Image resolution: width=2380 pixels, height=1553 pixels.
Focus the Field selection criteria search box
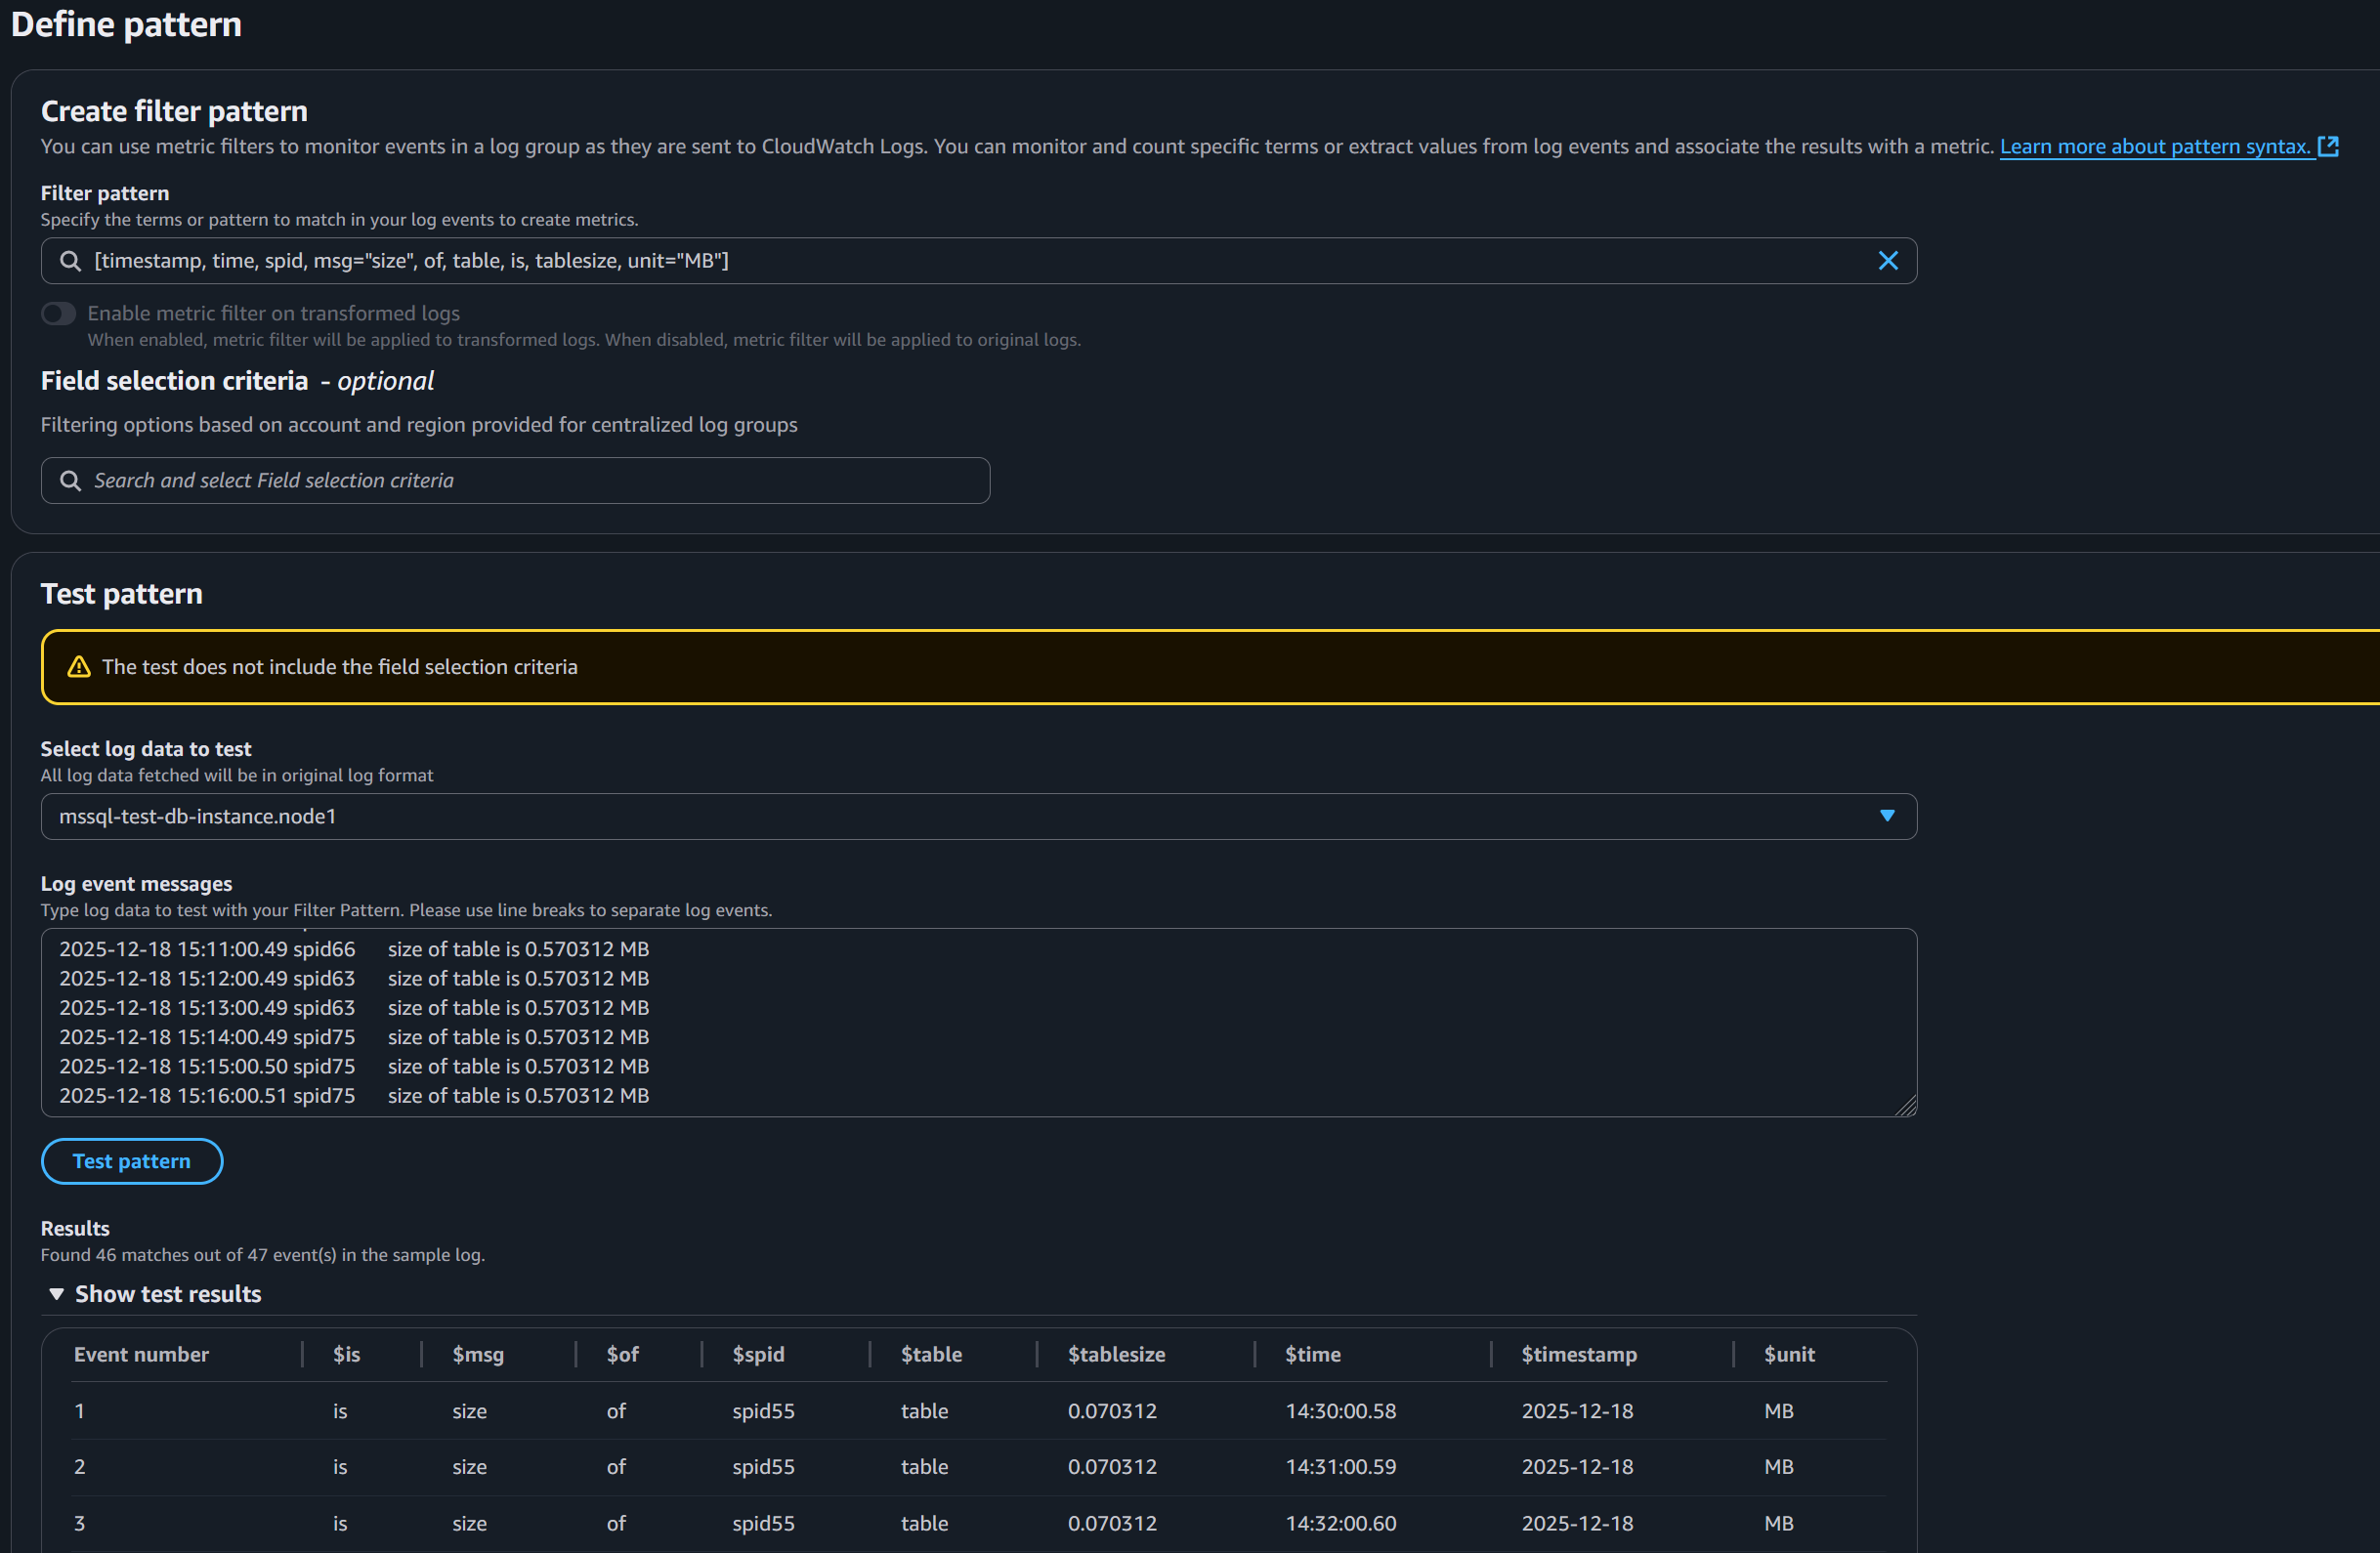[x=530, y=481]
